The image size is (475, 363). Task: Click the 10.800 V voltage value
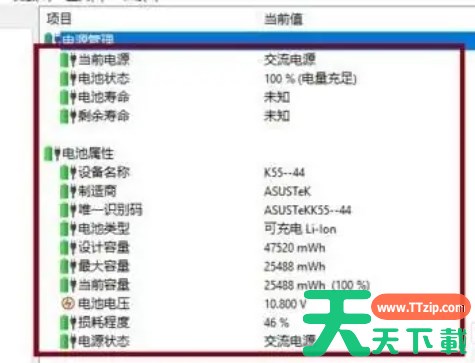(285, 304)
